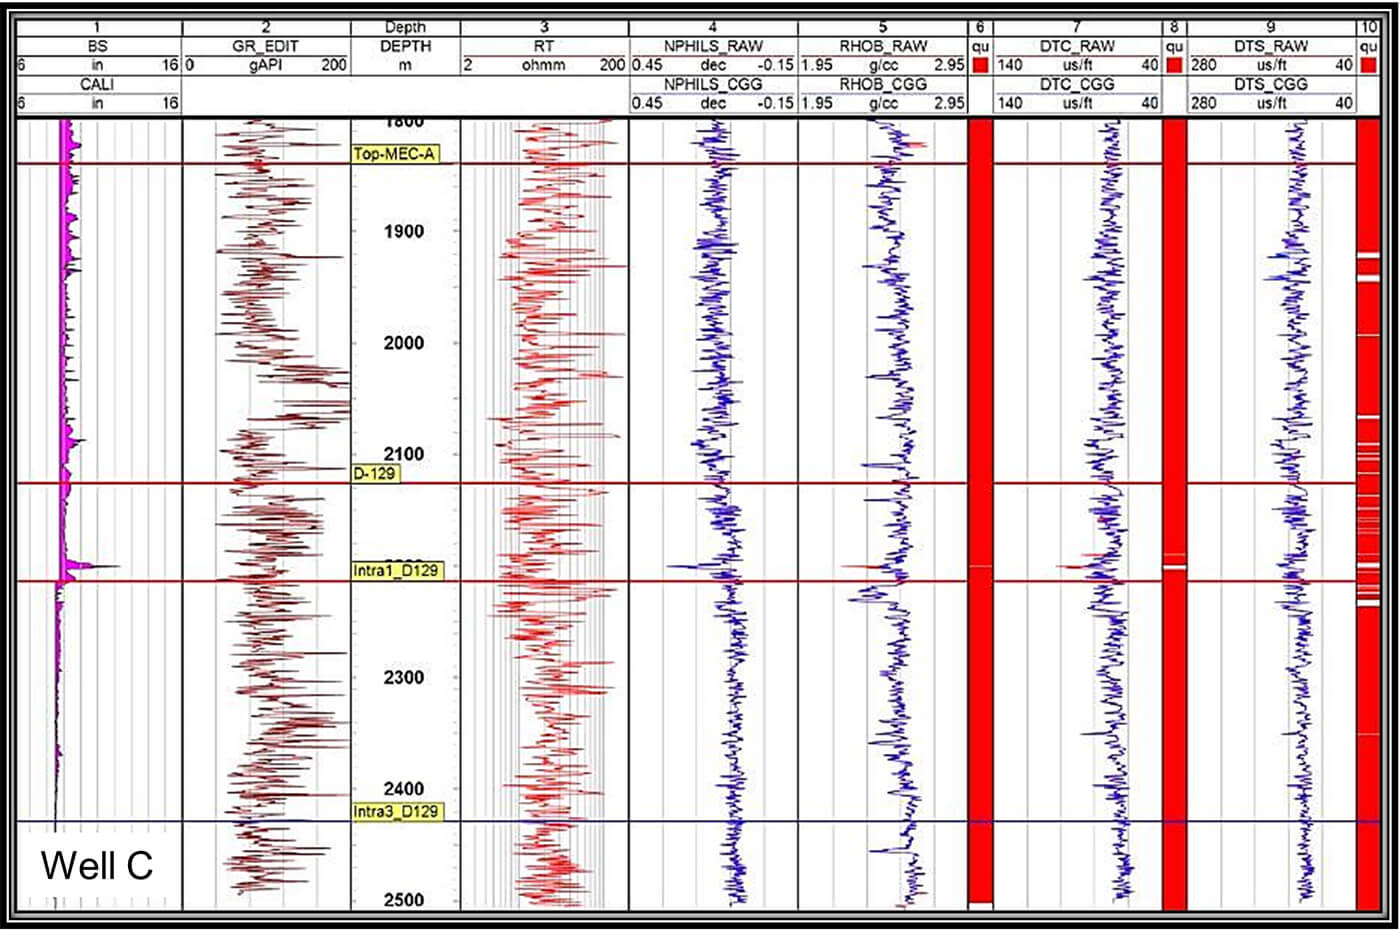Click the BS bit size curve label
Image resolution: width=1400 pixels, height=930 pixels.
click(x=97, y=46)
